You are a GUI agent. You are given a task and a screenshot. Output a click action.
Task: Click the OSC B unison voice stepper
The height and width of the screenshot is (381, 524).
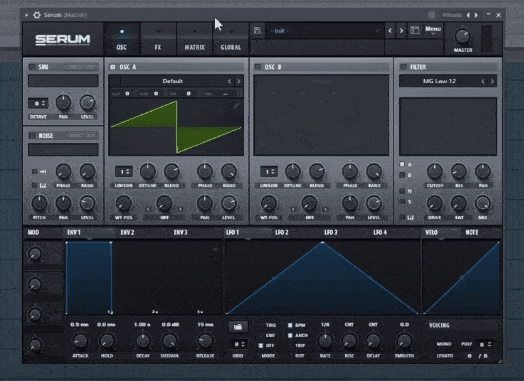[269, 172]
